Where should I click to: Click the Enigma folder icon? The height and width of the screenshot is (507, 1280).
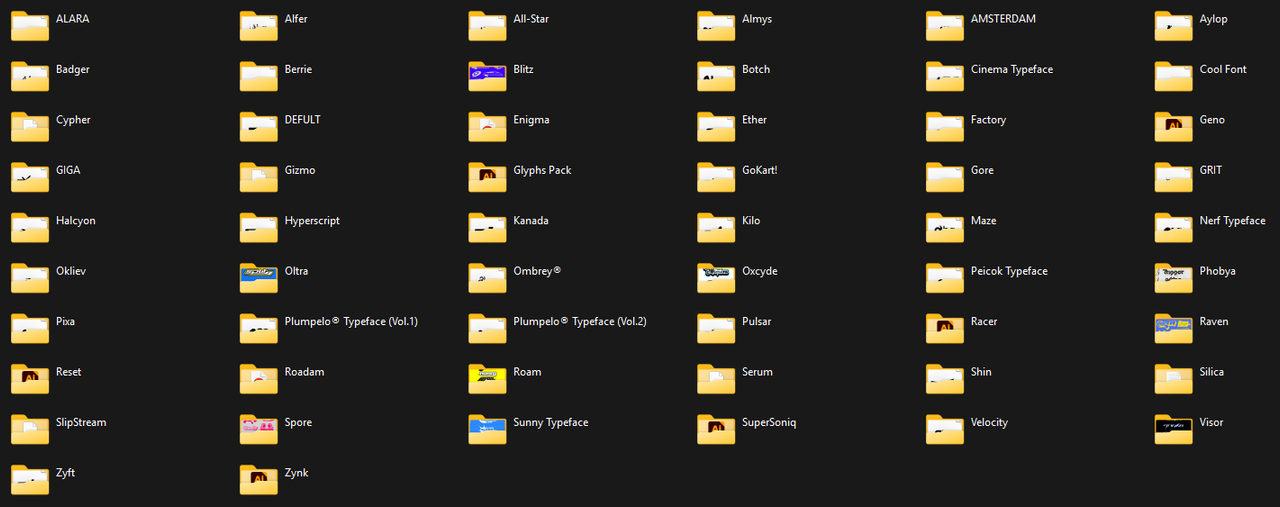coord(488,126)
